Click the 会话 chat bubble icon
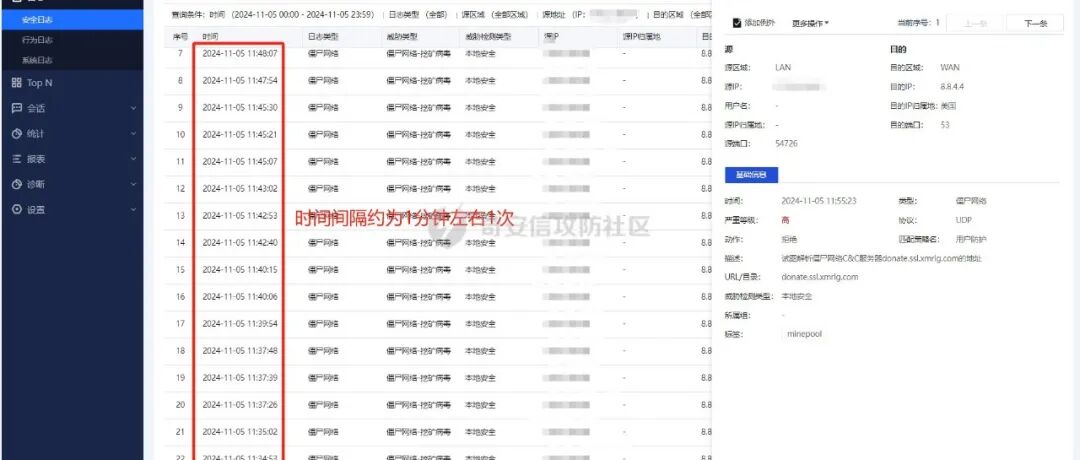Image resolution: width=1080 pixels, height=460 pixels. click(17, 108)
